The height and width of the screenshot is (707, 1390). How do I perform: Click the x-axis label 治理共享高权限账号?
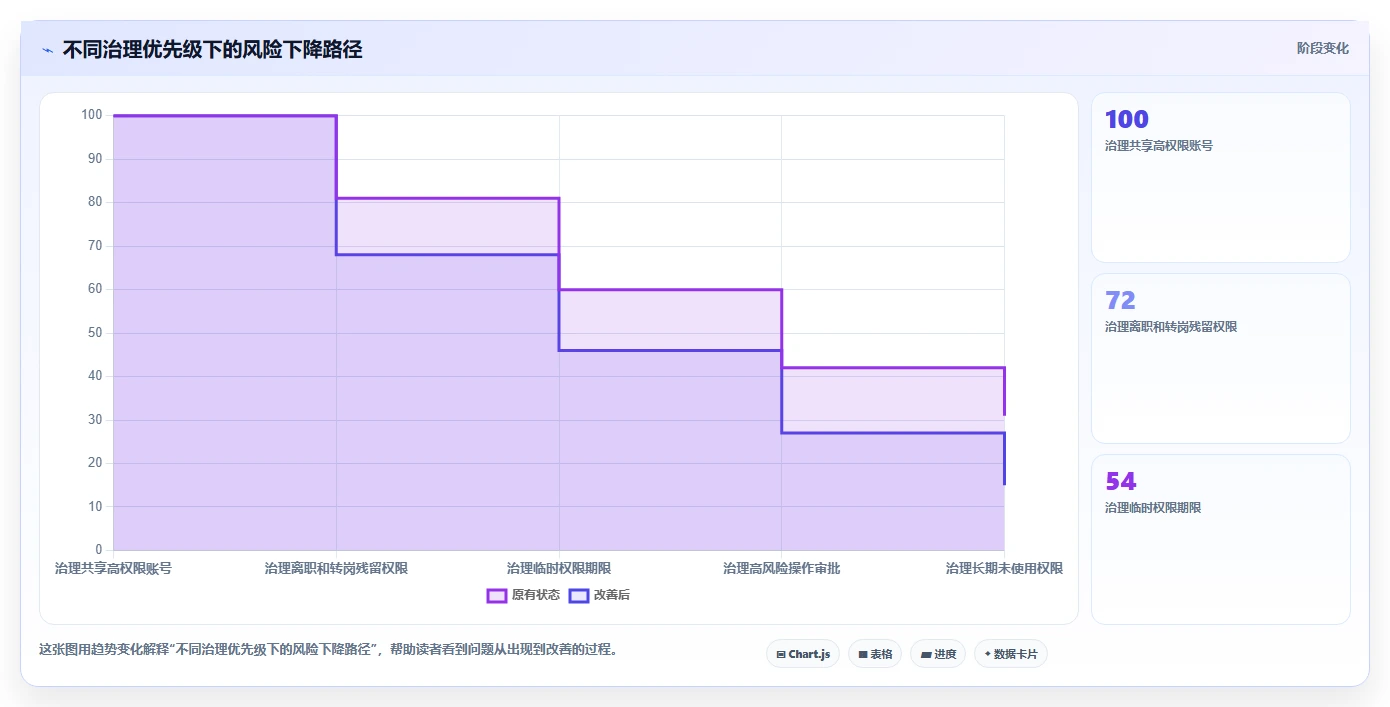pyautogui.click(x=113, y=568)
